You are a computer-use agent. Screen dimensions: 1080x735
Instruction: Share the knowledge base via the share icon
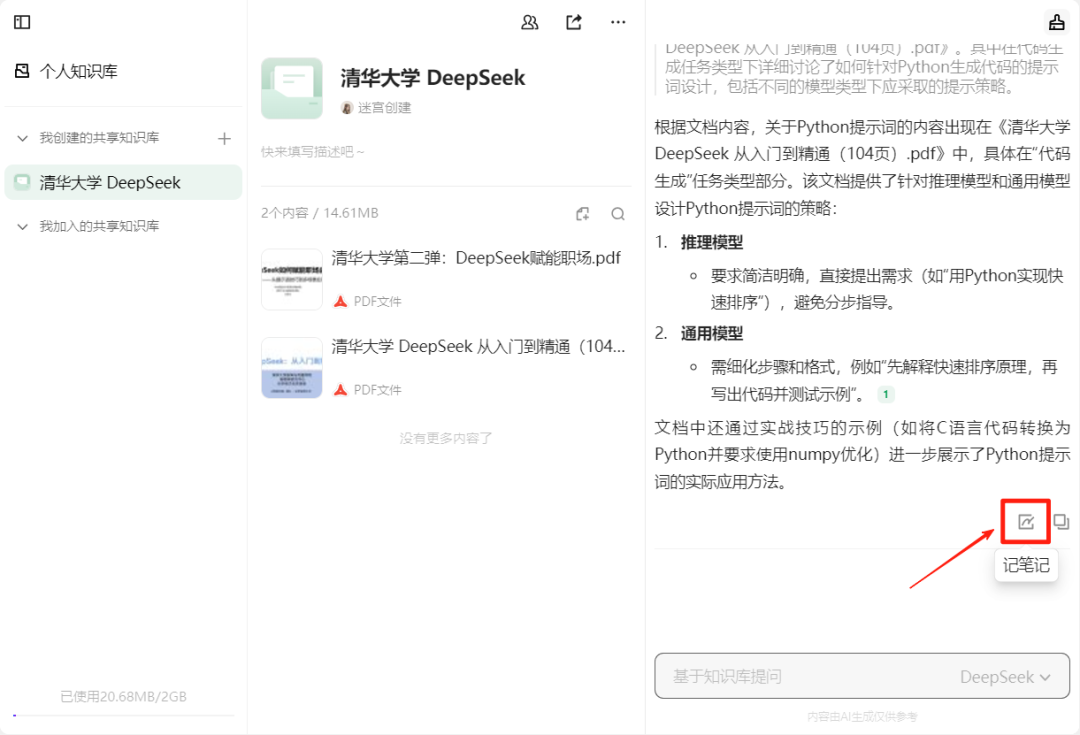(x=573, y=22)
